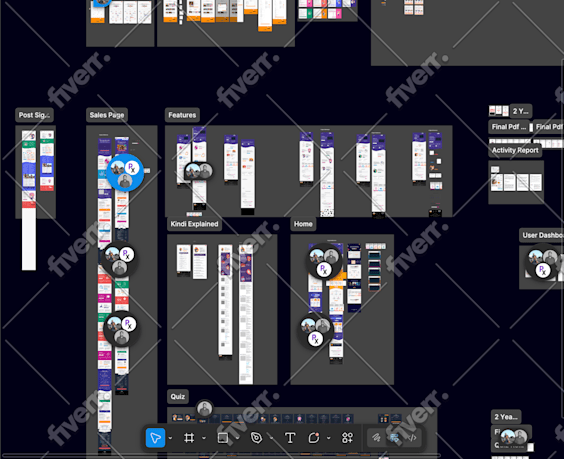
Task: Open Frame tool options dropdown arrow
Action: click(x=204, y=438)
